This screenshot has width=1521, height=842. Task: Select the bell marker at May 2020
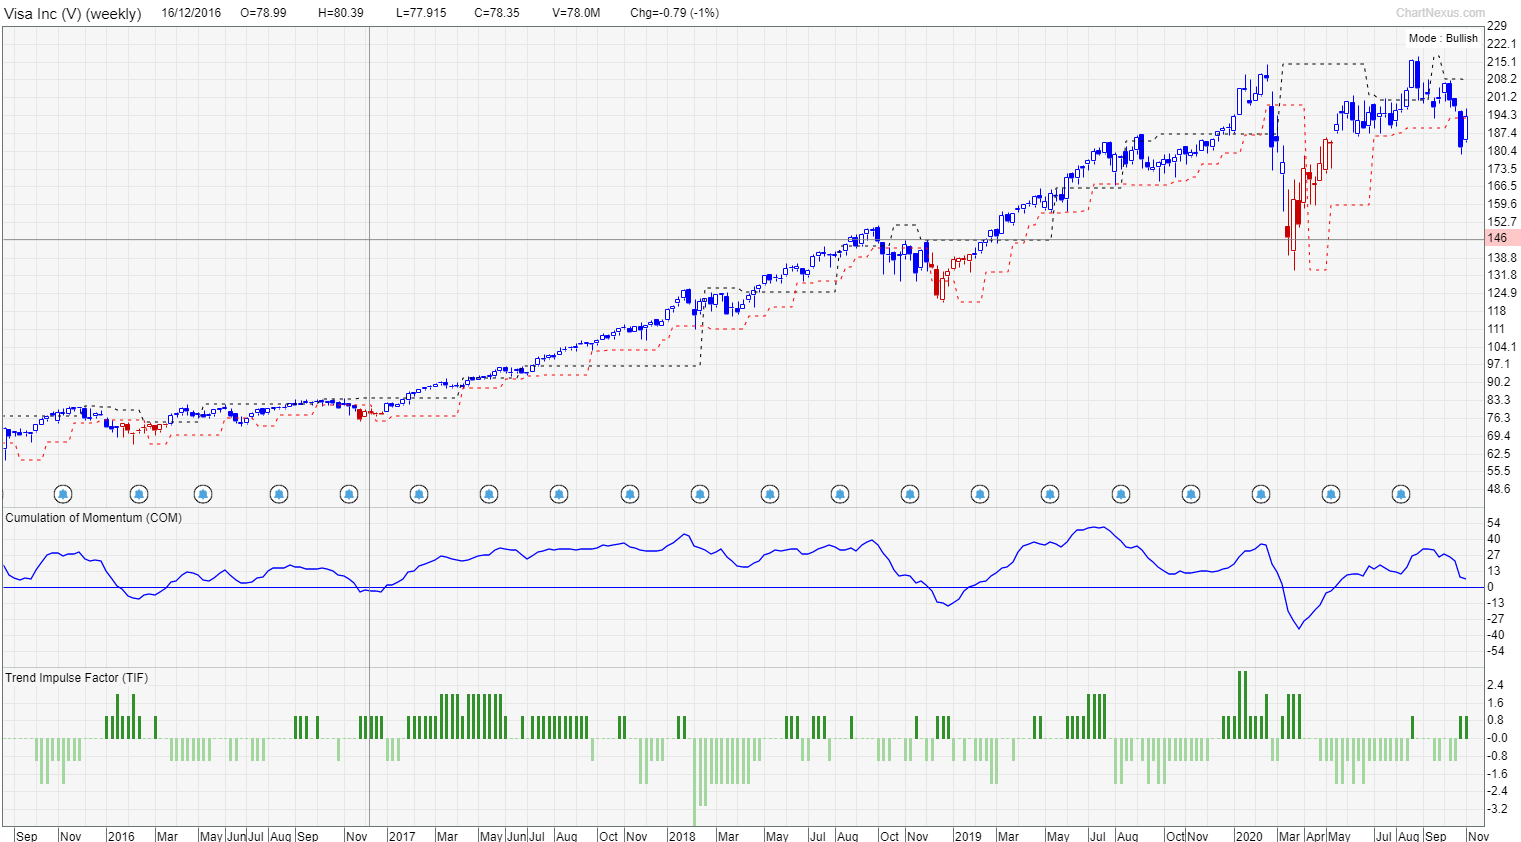pos(1331,494)
